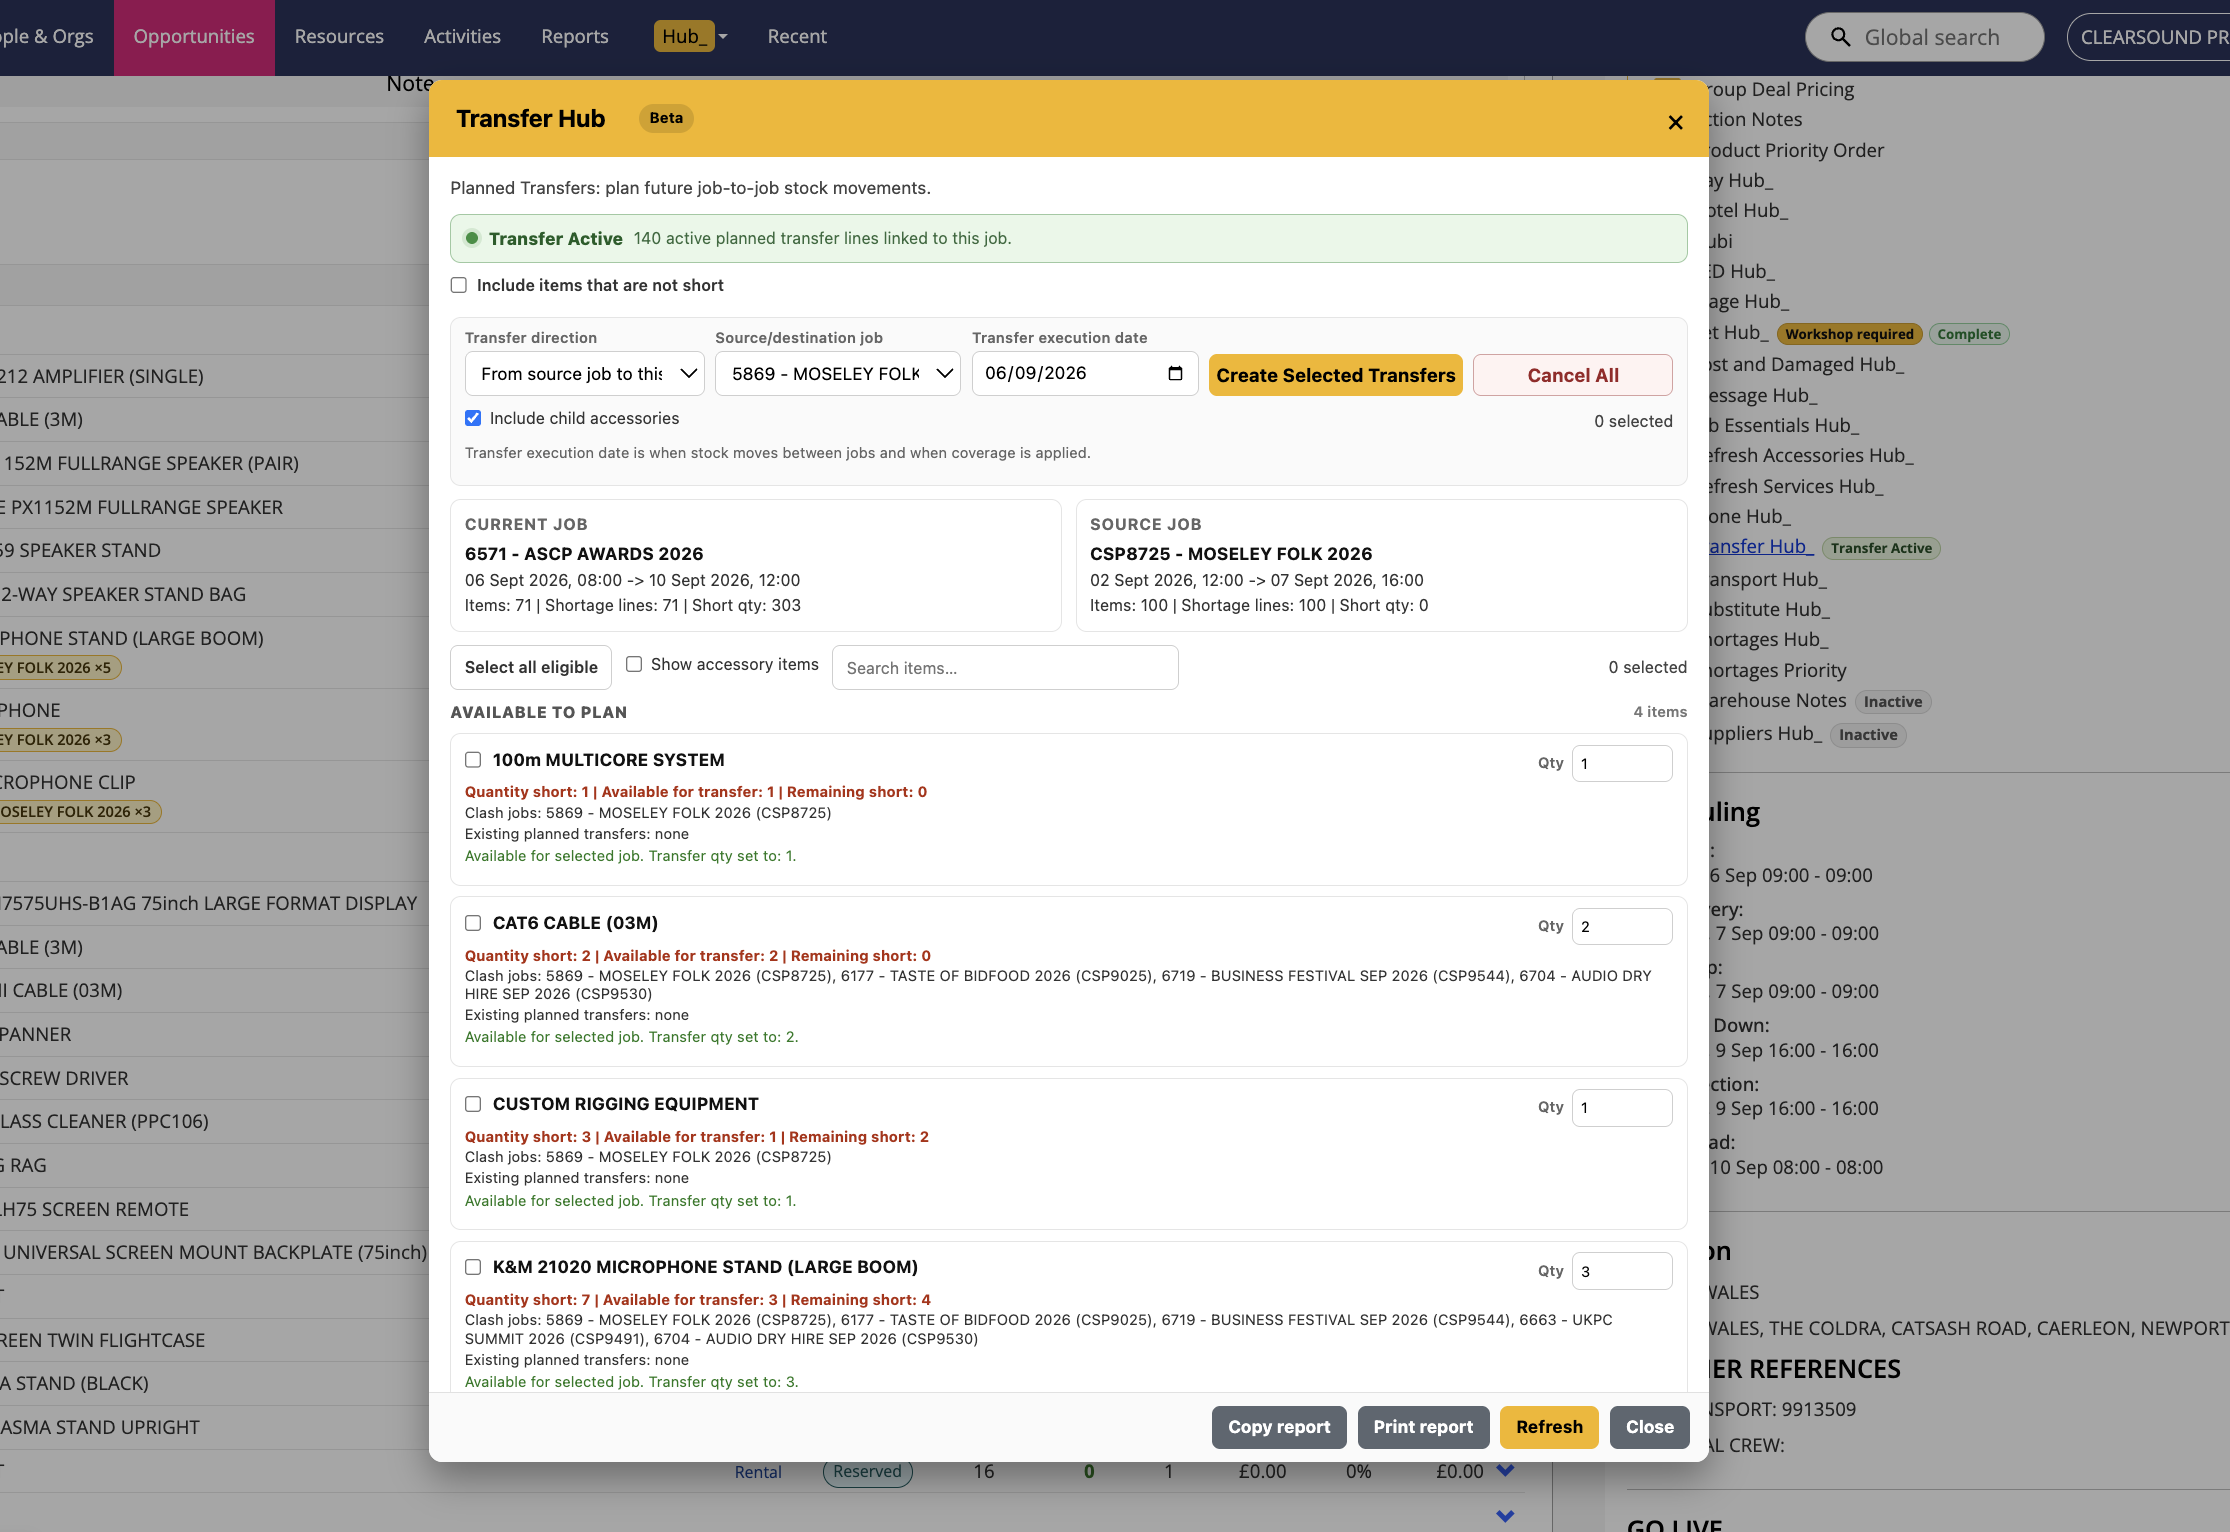
Task: Click the MOSELEY FOLK 2026 ×5 tag
Action: [59, 668]
